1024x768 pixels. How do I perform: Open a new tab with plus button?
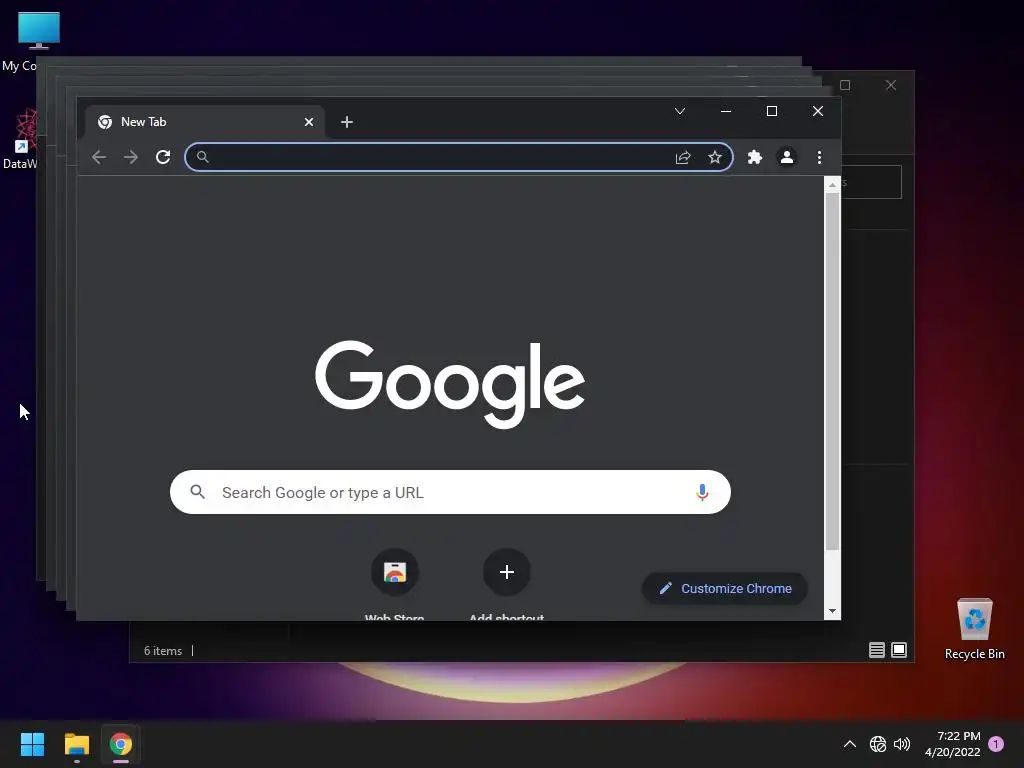(x=347, y=122)
